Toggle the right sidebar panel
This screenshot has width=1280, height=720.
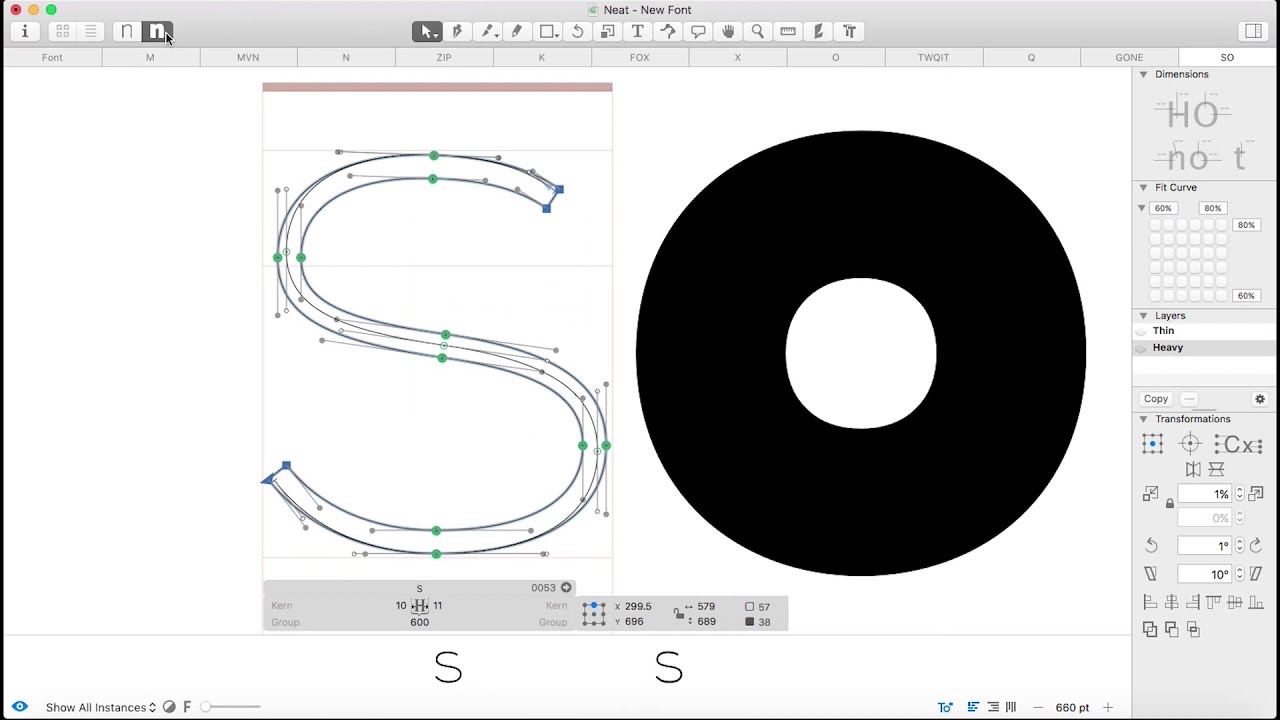[x=1253, y=32]
